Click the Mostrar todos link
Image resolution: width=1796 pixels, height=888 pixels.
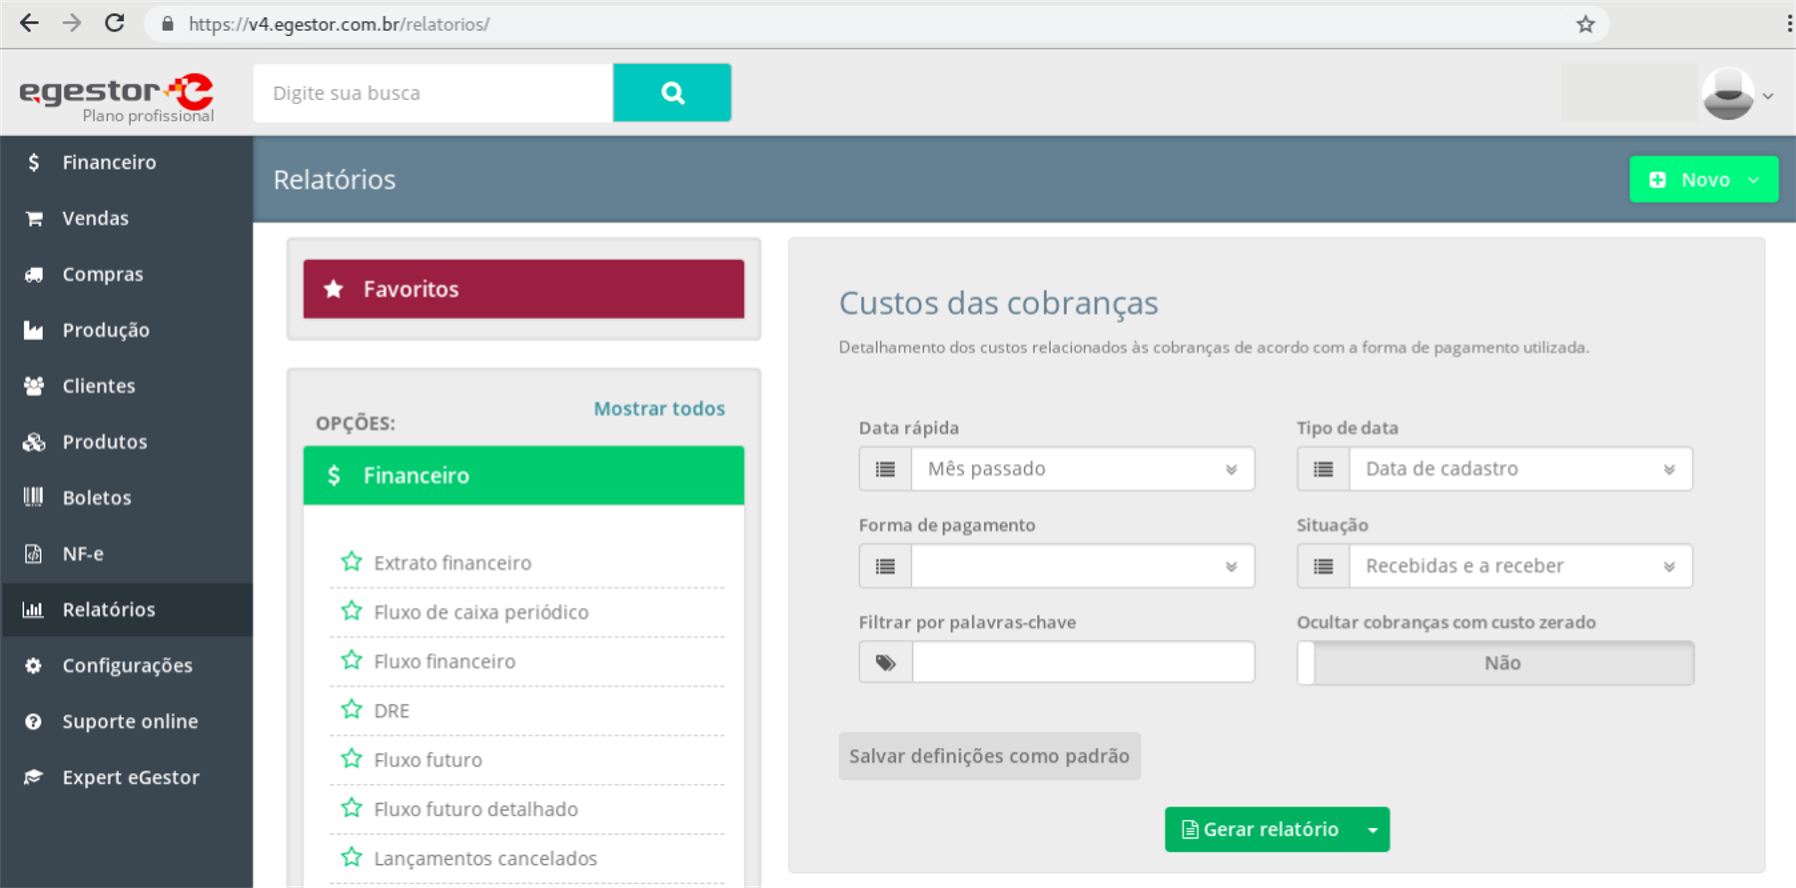tap(659, 409)
